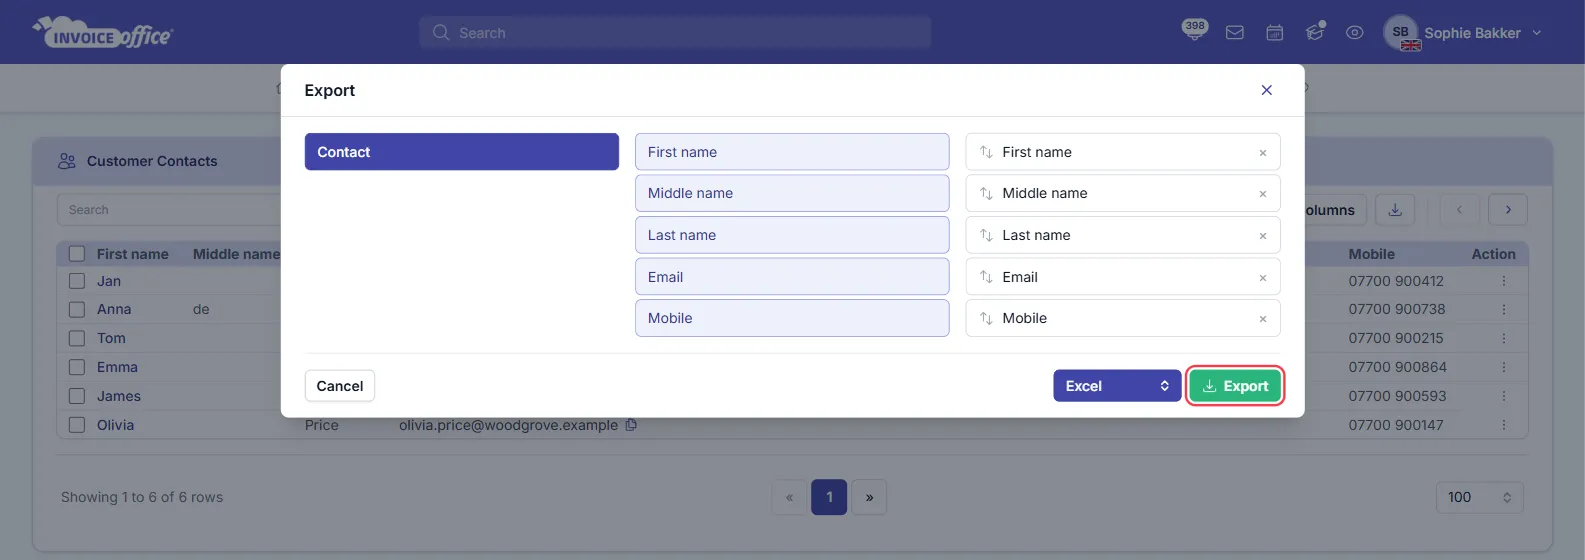Image resolution: width=1585 pixels, height=560 pixels.
Task: Click Middle name in available fields list
Action: [x=792, y=193]
